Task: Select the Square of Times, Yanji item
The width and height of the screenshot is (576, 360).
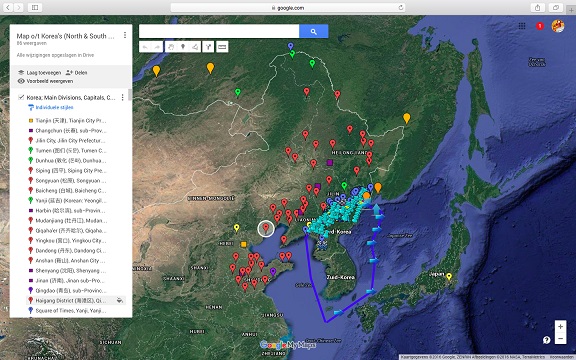Action: (70, 310)
